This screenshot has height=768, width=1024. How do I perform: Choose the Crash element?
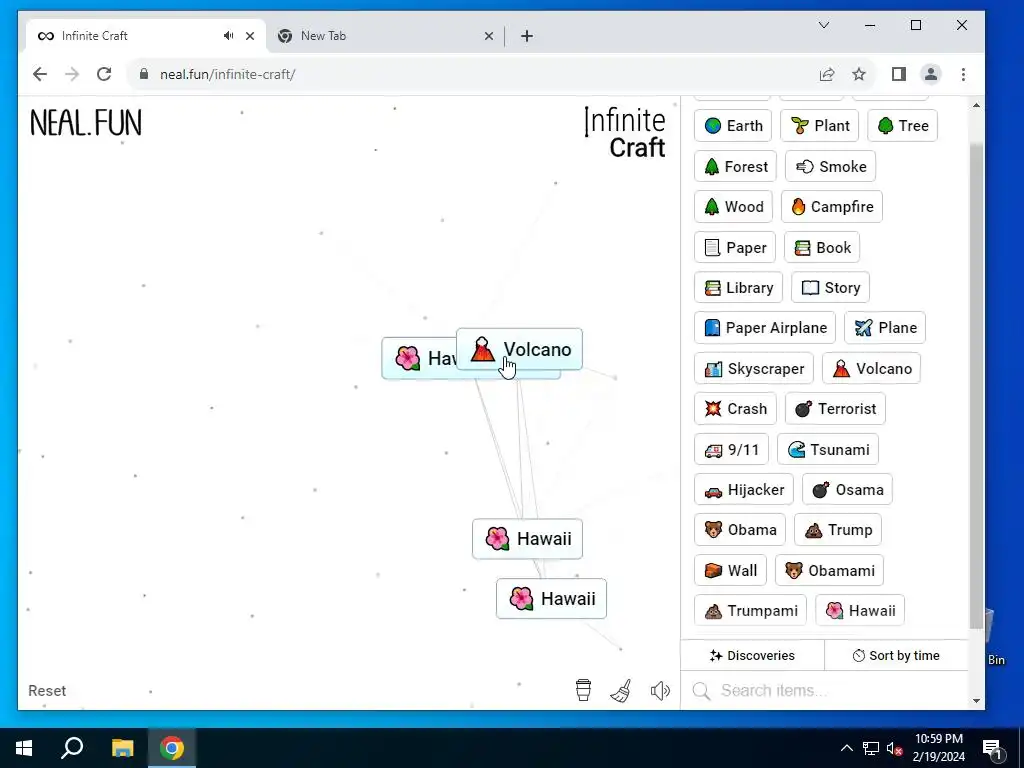pos(735,408)
